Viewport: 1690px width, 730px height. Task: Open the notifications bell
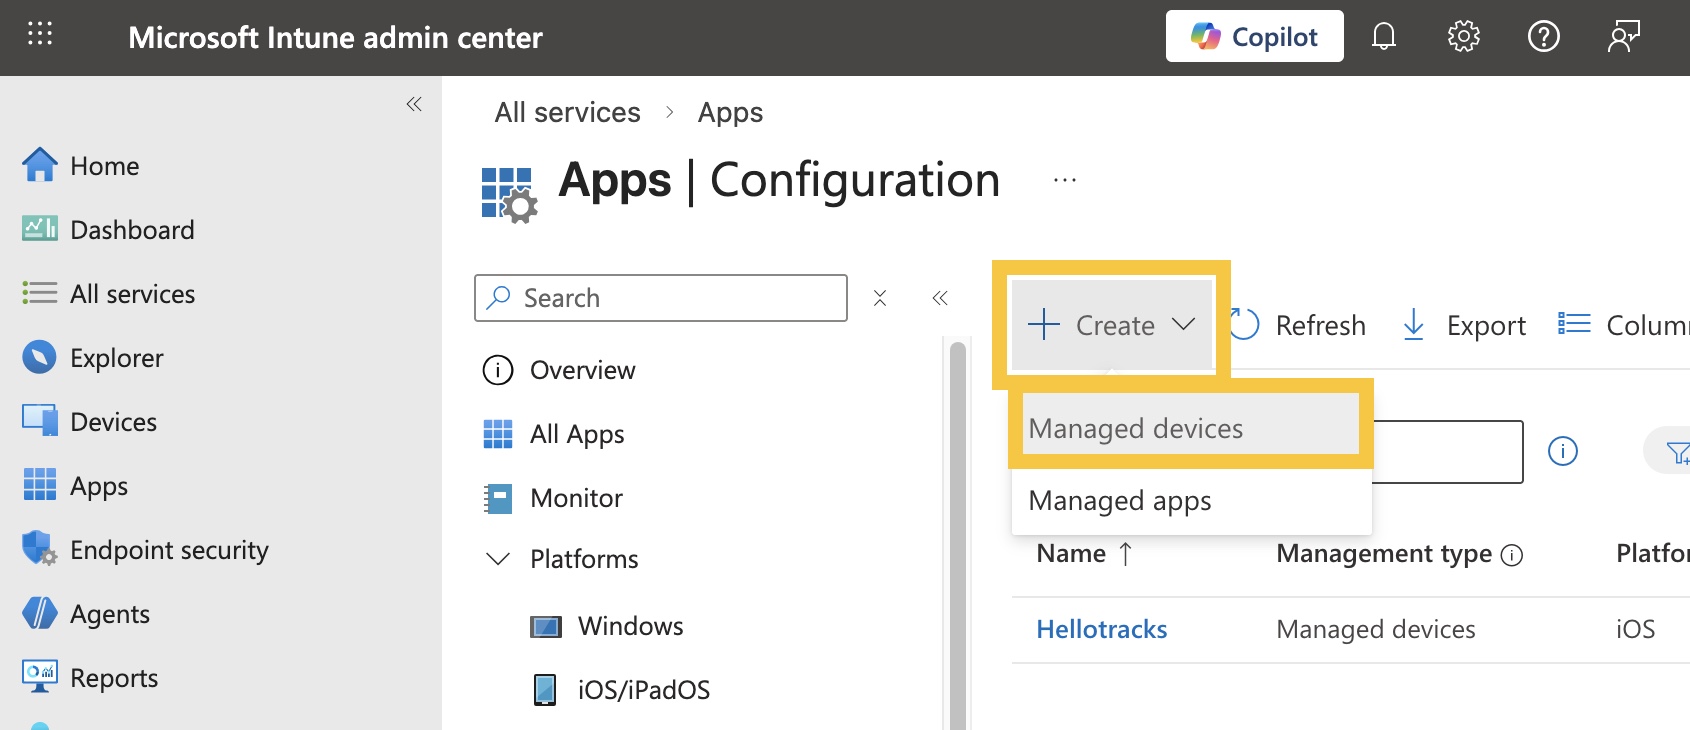point(1384,37)
